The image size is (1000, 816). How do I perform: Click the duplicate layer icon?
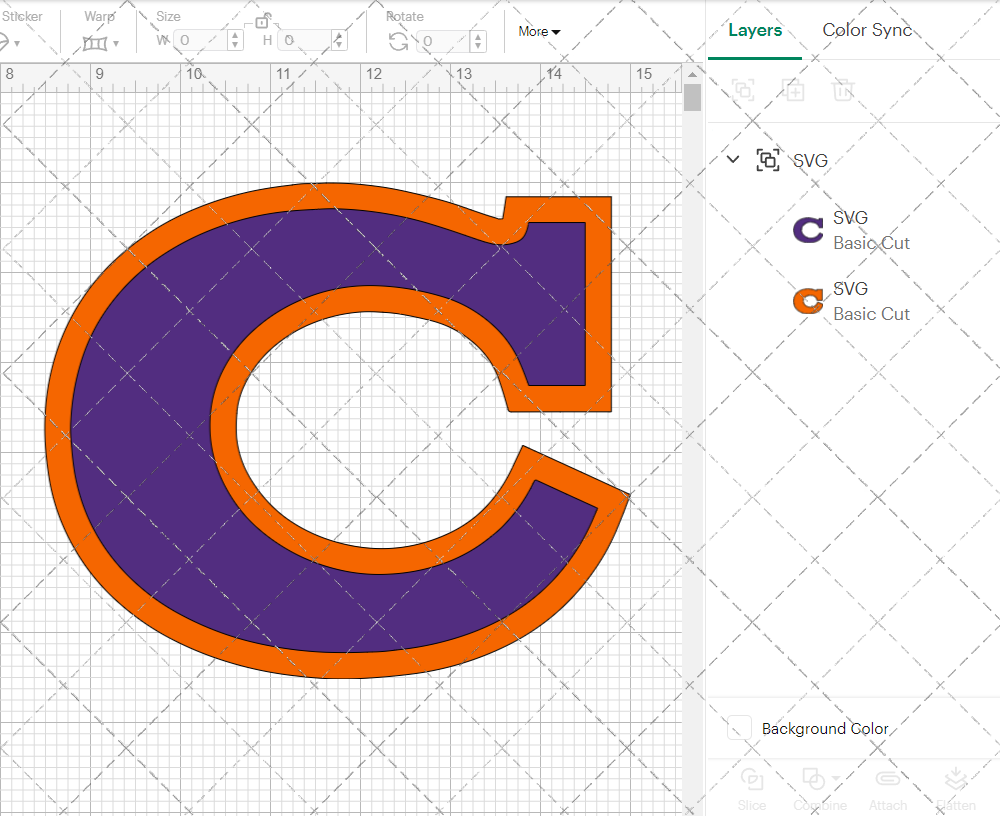pyautogui.click(x=794, y=90)
